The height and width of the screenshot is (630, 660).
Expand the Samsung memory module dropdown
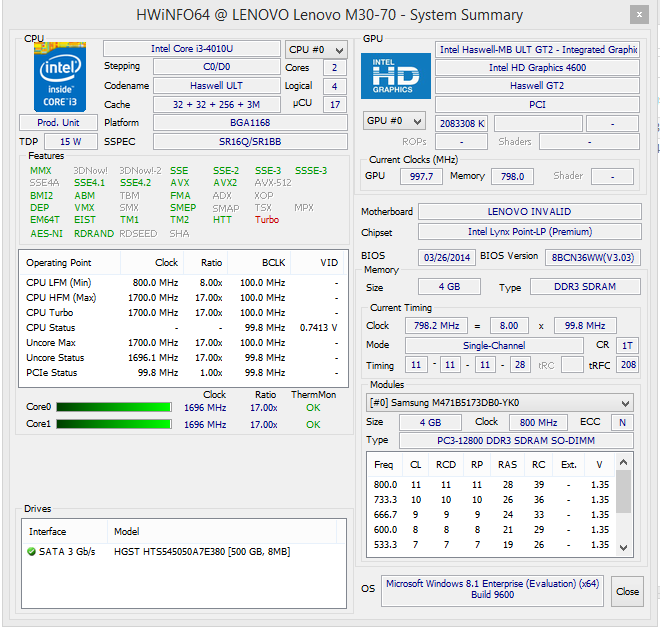[500, 403]
